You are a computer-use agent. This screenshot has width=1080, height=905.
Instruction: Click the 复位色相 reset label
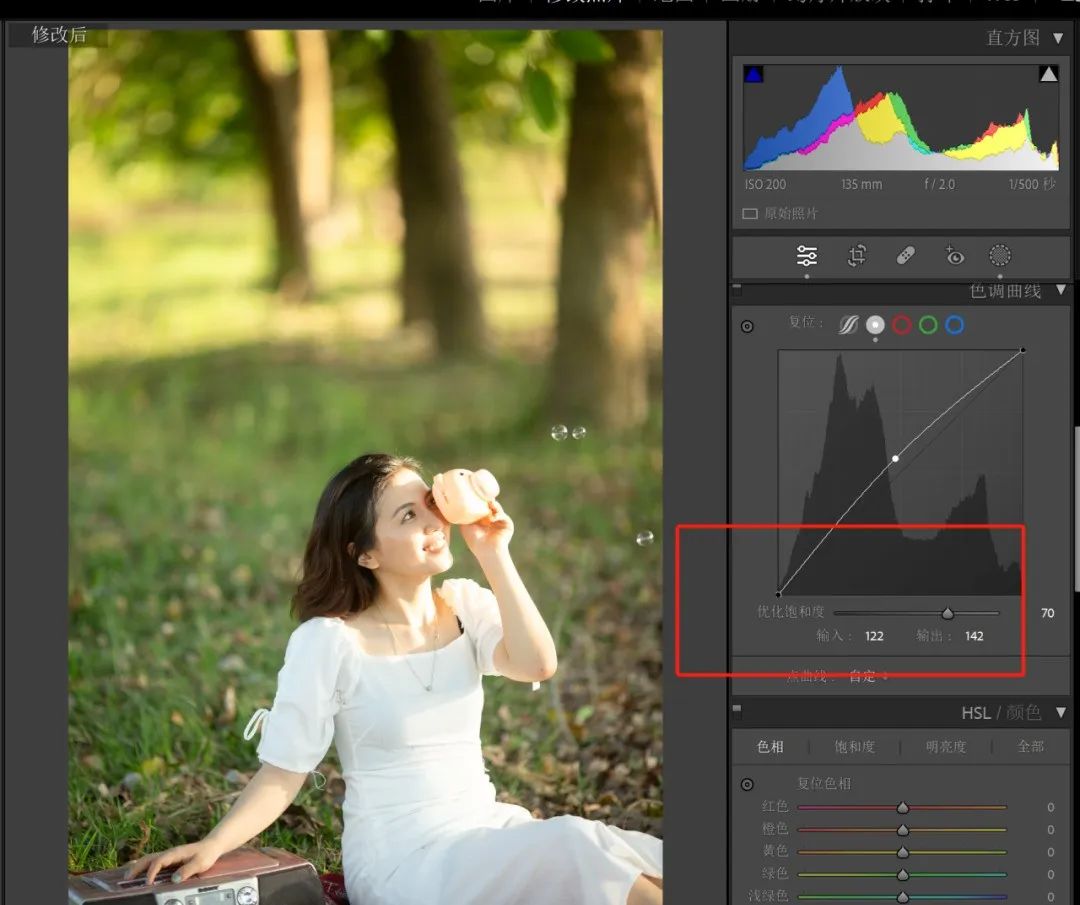[x=824, y=783]
